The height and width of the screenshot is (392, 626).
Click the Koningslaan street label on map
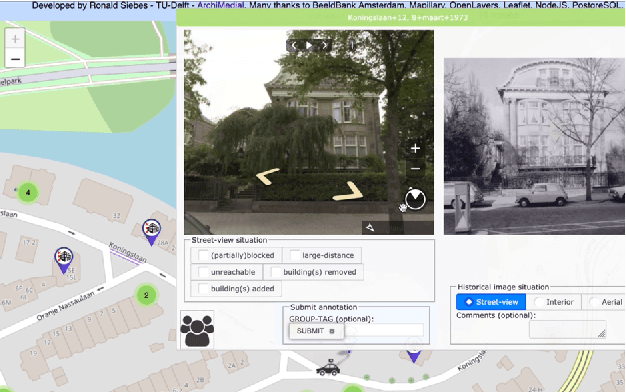point(127,252)
